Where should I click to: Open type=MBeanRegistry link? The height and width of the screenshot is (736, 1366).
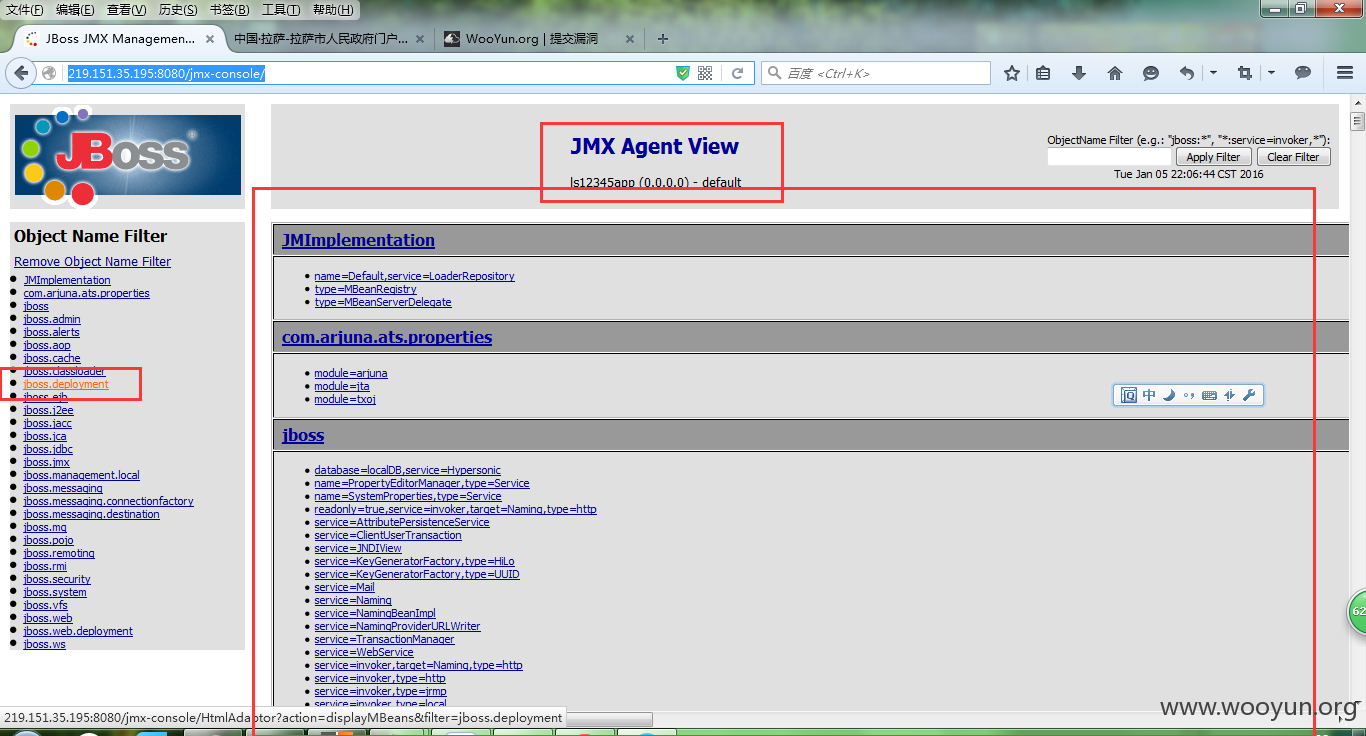click(365, 289)
